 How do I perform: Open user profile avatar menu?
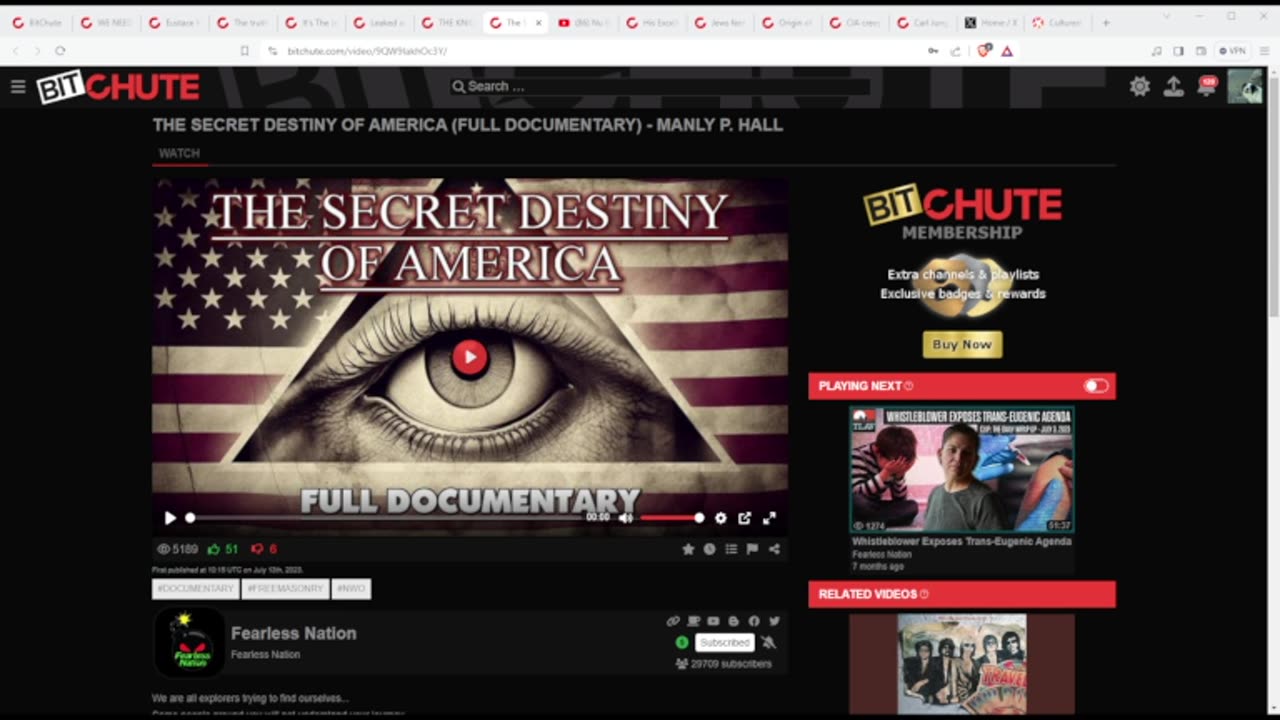(1245, 87)
